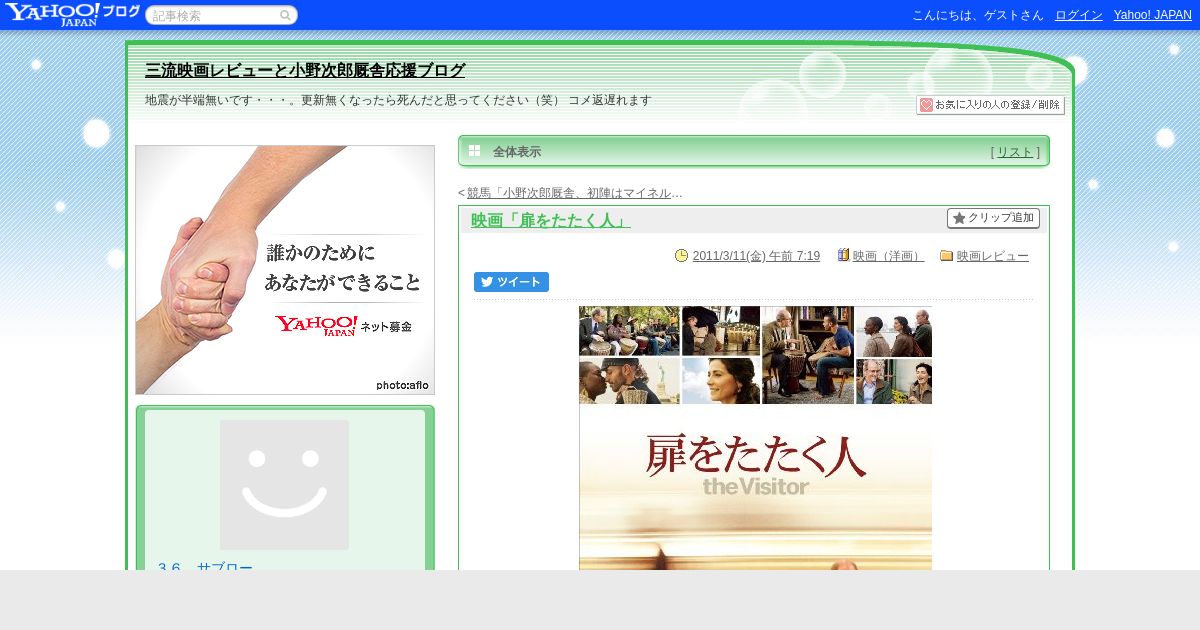Click the grid icon beside 全体表示
The width and height of the screenshot is (1200, 630).
pyautogui.click(x=474, y=151)
